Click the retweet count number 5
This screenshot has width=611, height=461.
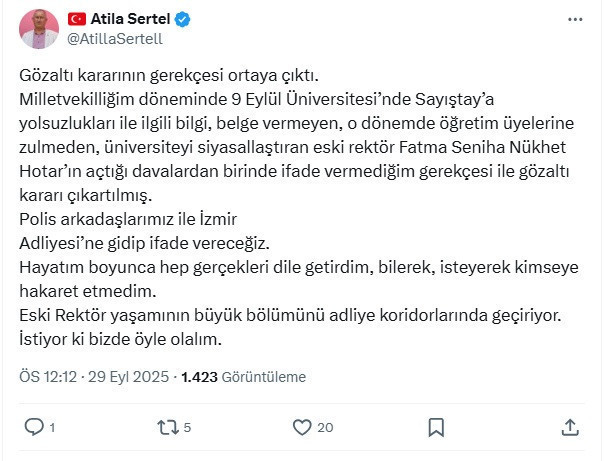click(x=187, y=428)
